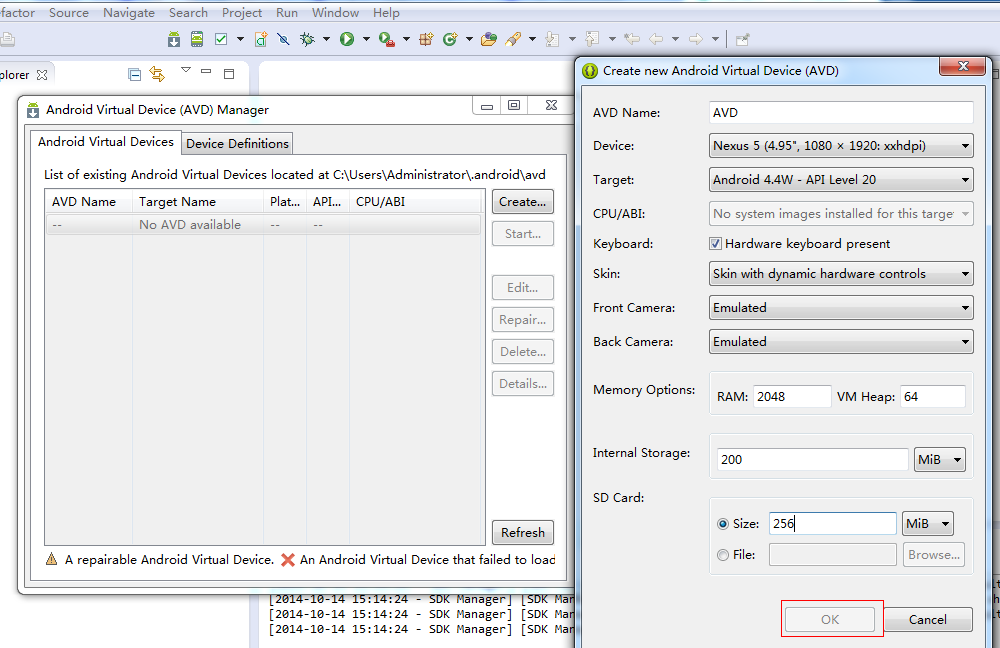This screenshot has height=648, width=1000.
Task: Click the Create... button in AVD Manager
Action: tap(523, 202)
